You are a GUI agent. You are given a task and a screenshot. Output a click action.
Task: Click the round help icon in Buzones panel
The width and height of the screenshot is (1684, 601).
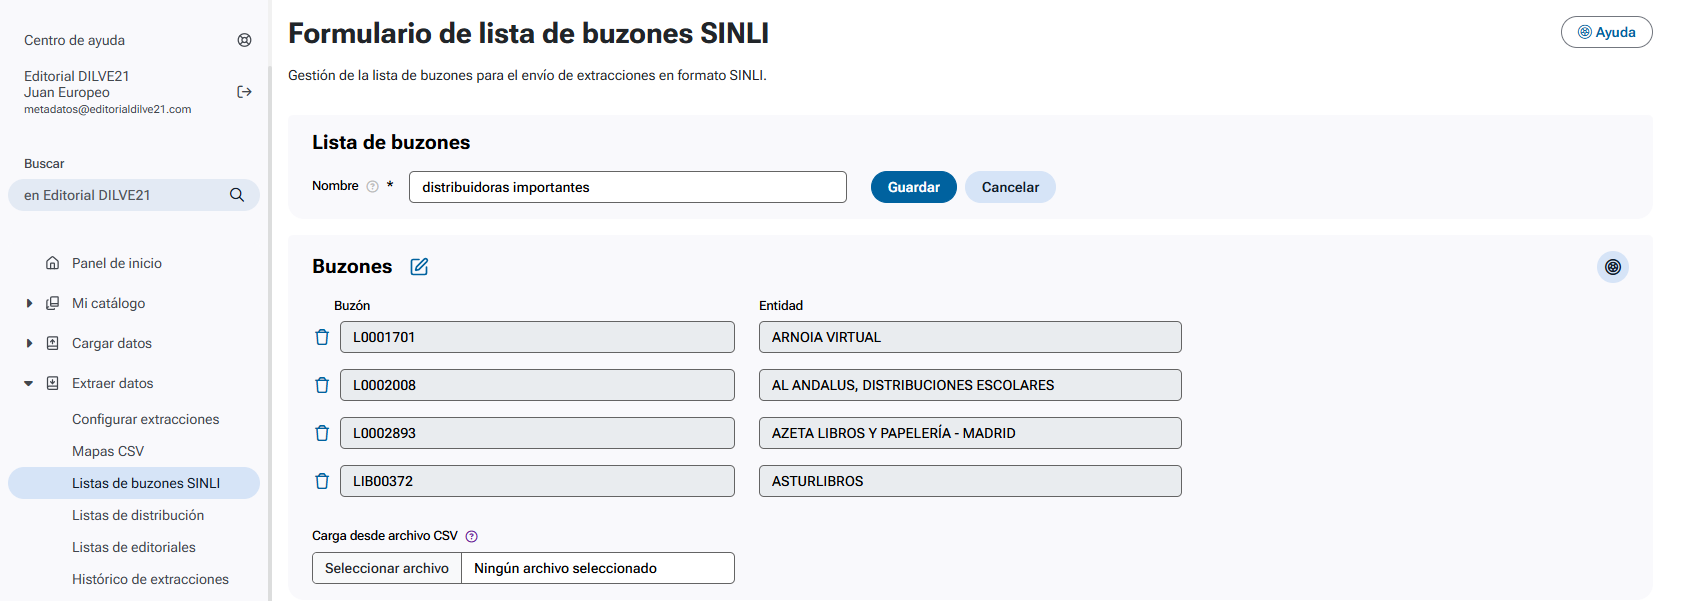[1612, 267]
